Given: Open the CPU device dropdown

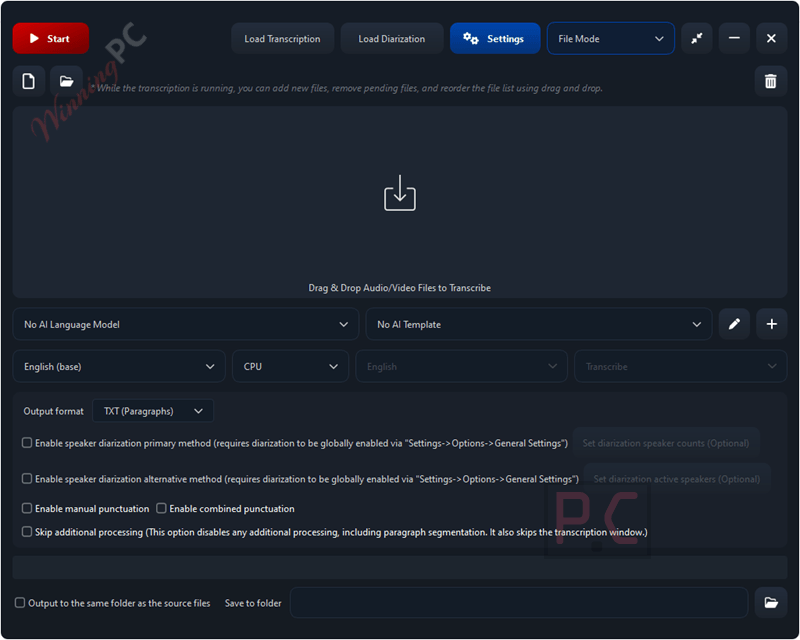Looking at the screenshot, I should click(x=290, y=366).
